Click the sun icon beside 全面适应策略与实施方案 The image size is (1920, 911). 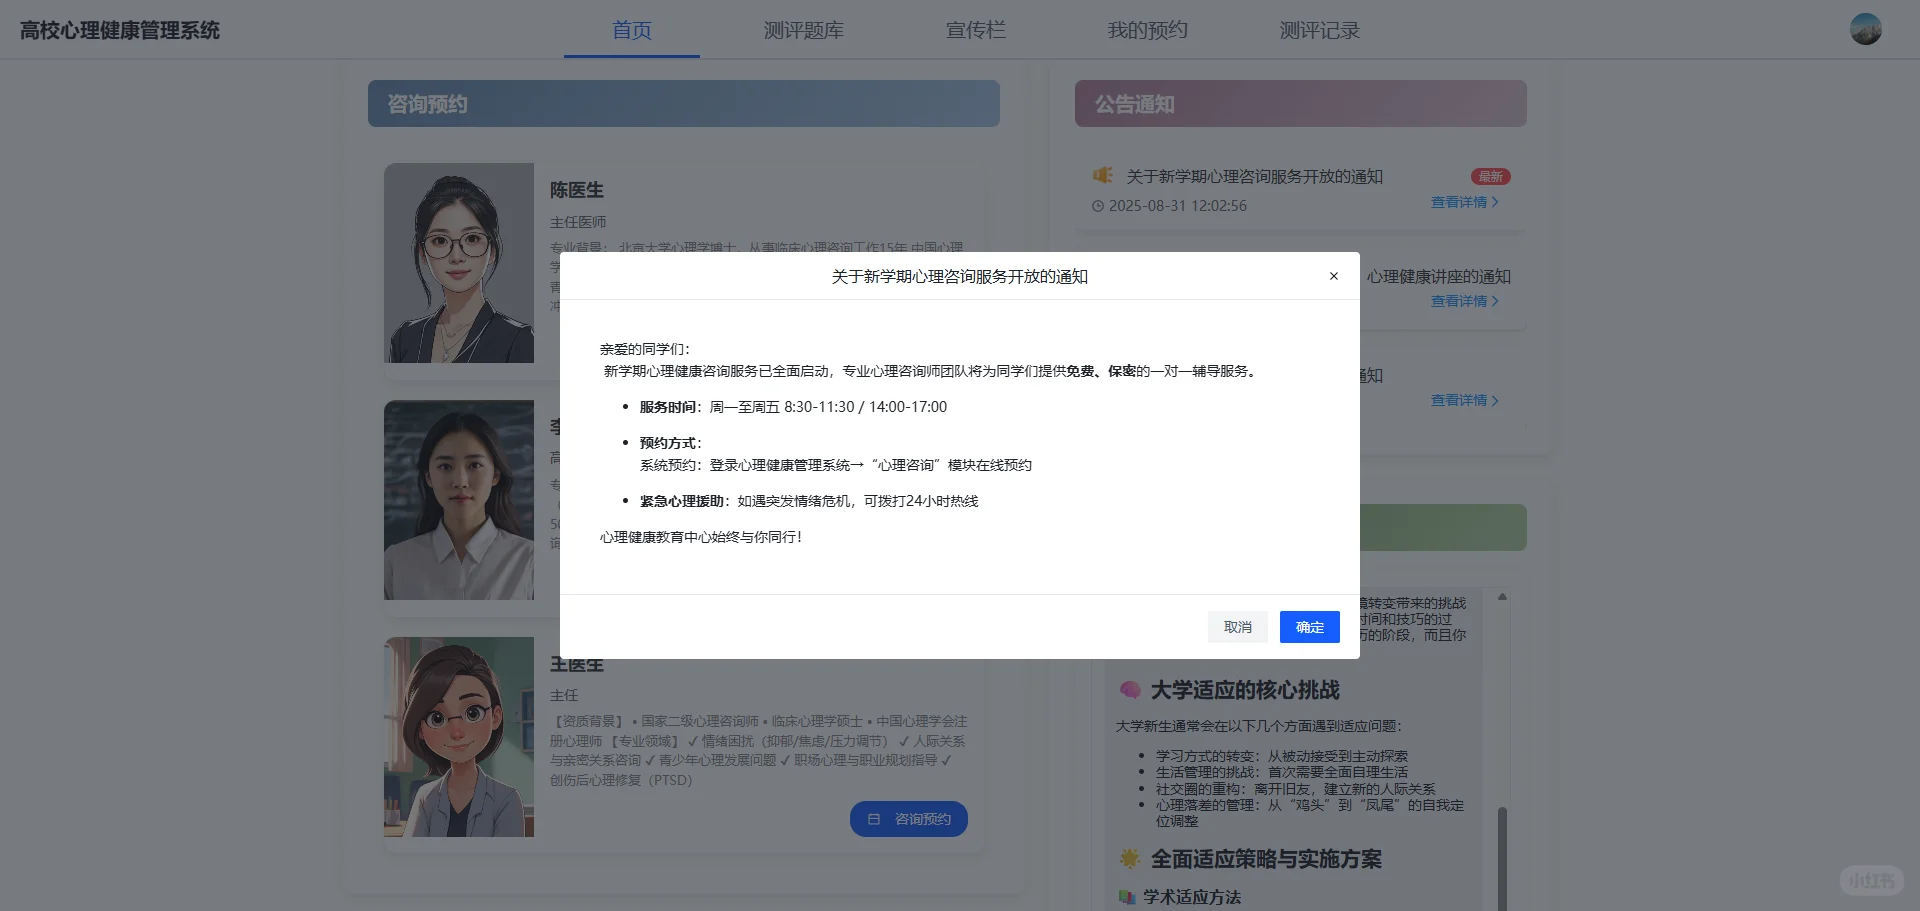[1129, 858]
